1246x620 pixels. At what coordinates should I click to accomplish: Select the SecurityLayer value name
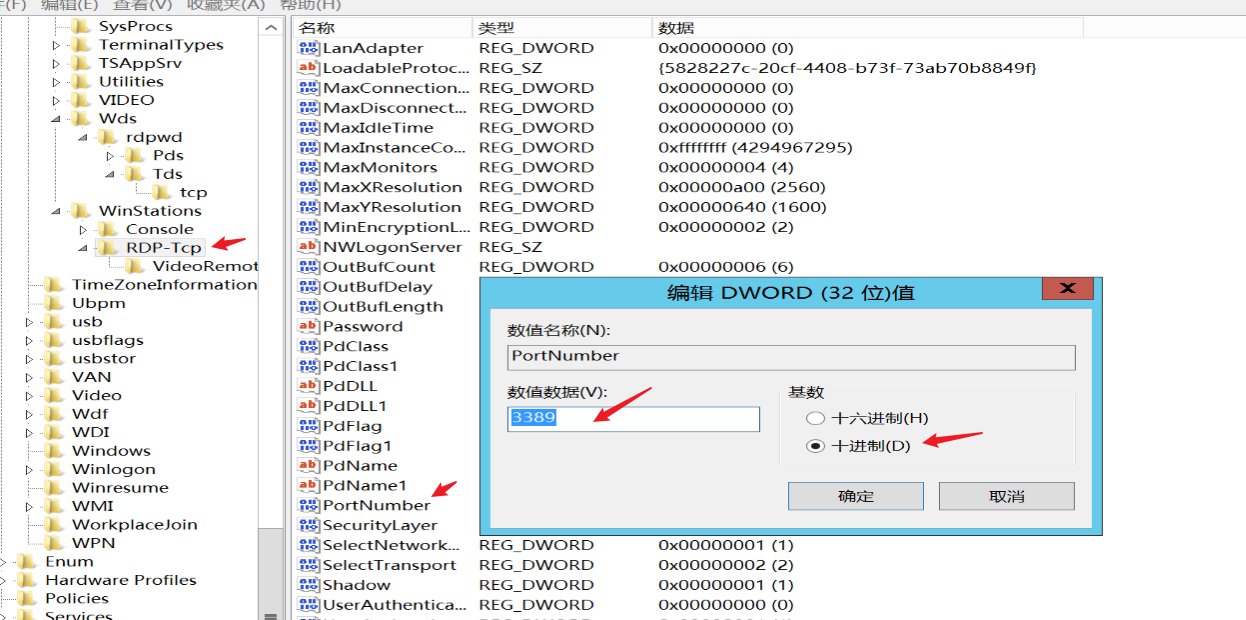(380, 525)
